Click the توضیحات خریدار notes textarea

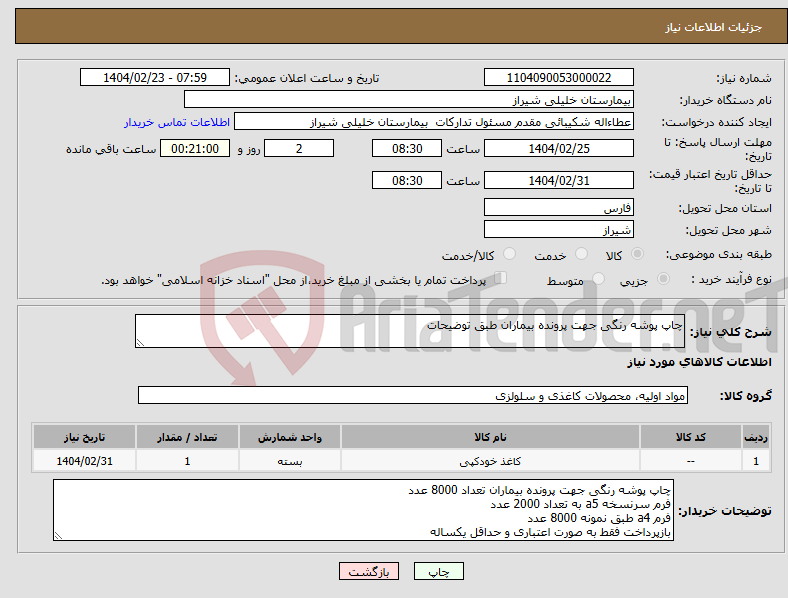coord(363,510)
